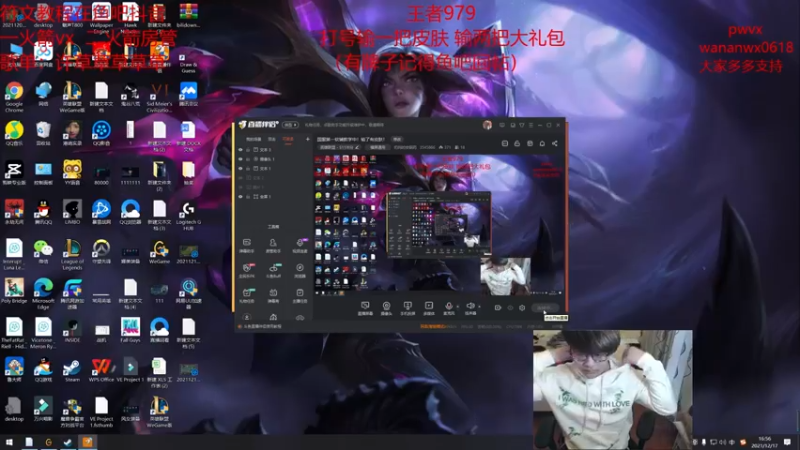Click the share icon above stream preview

tap(555, 143)
